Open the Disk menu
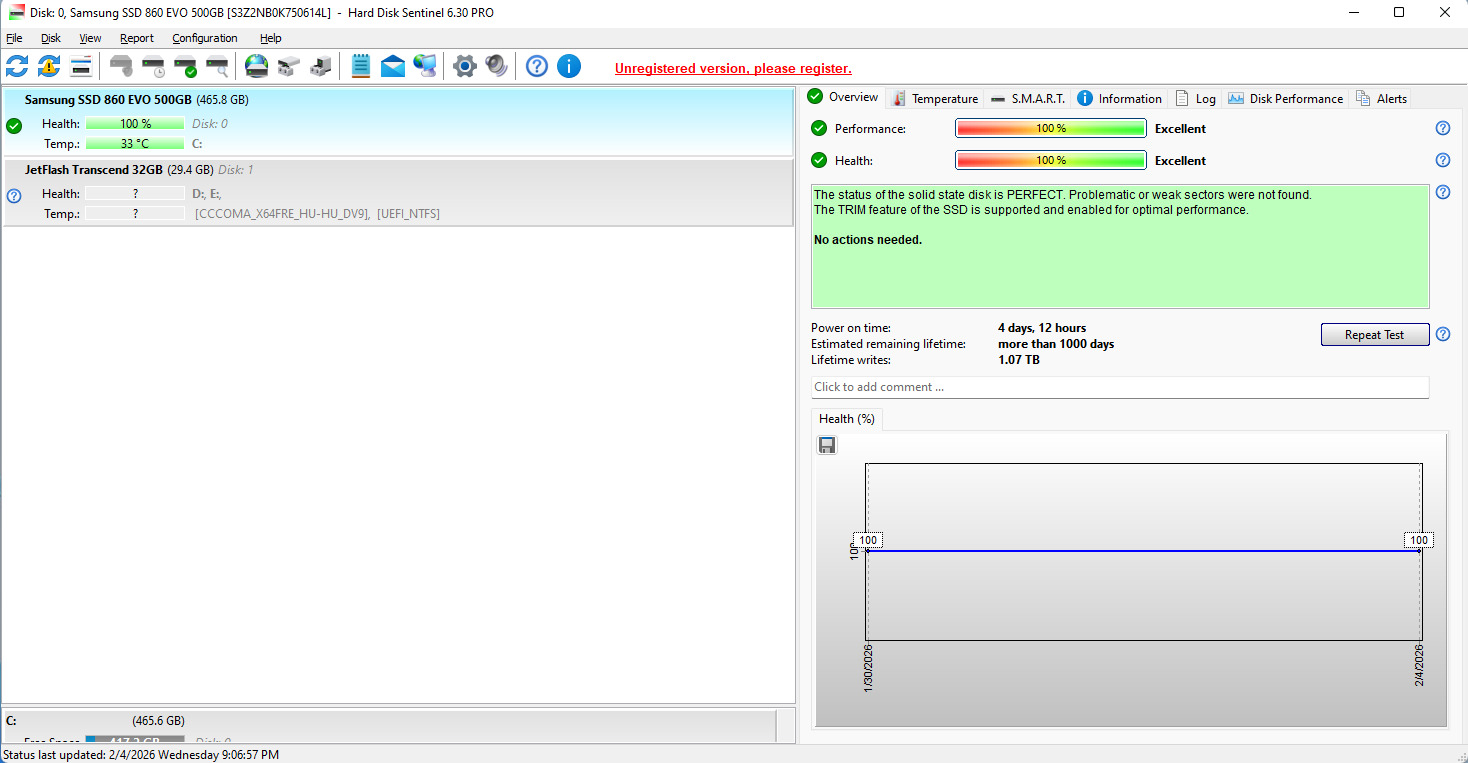This screenshot has height=763, width=1468. pyautogui.click(x=51, y=38)
